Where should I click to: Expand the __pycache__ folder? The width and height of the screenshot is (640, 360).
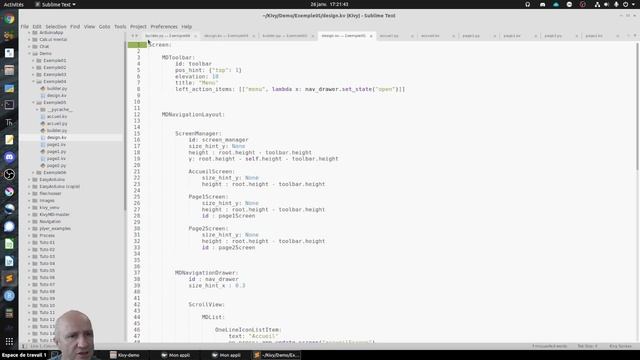click(37, 109)
